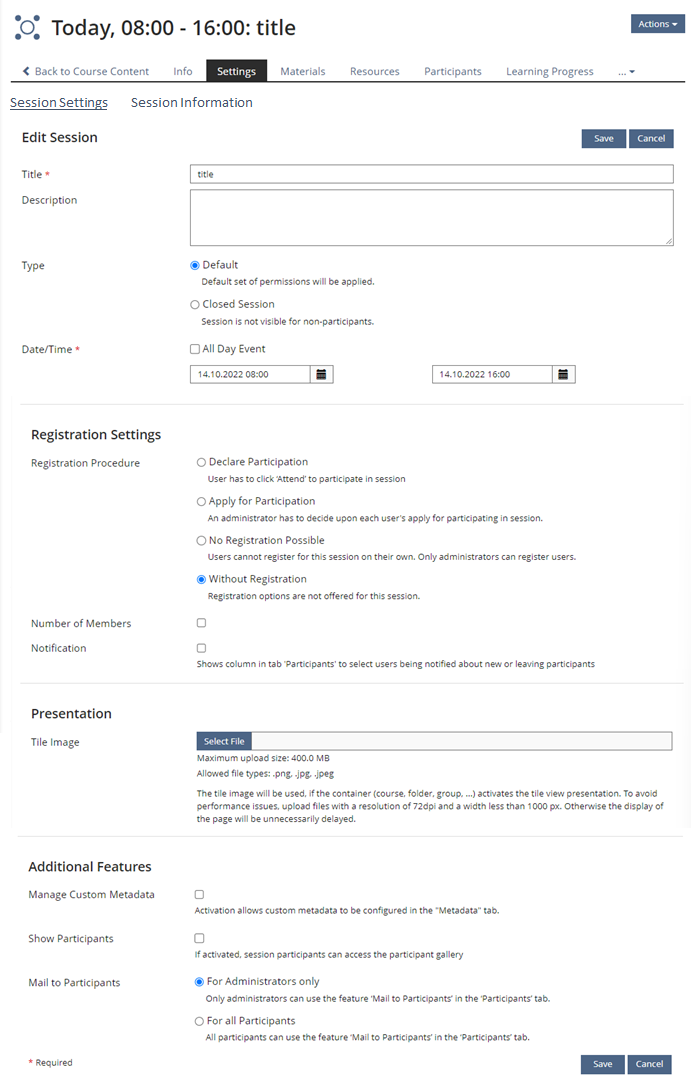
Task: Open the Session Information sub-tab
Action: click(x=191, y=102)
